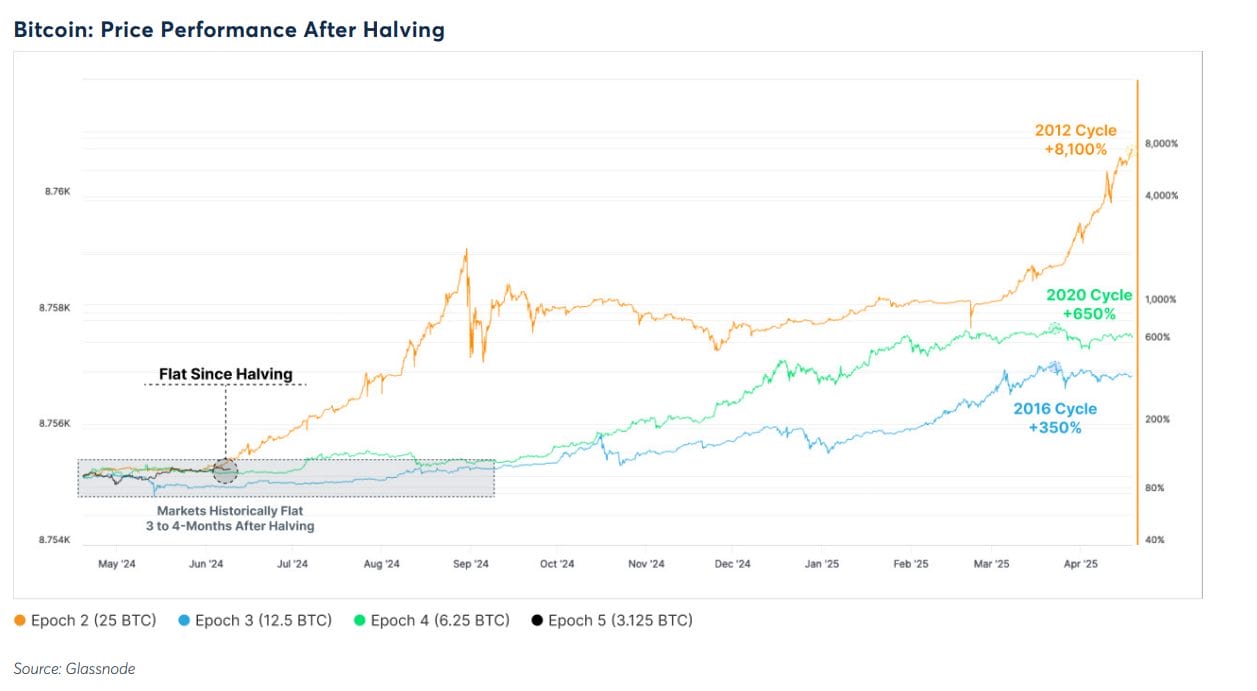Viewport: 1257px width, 691px height.
Task: Select the 2020 Cycle +650% annotation
Action: point(1088,304)
